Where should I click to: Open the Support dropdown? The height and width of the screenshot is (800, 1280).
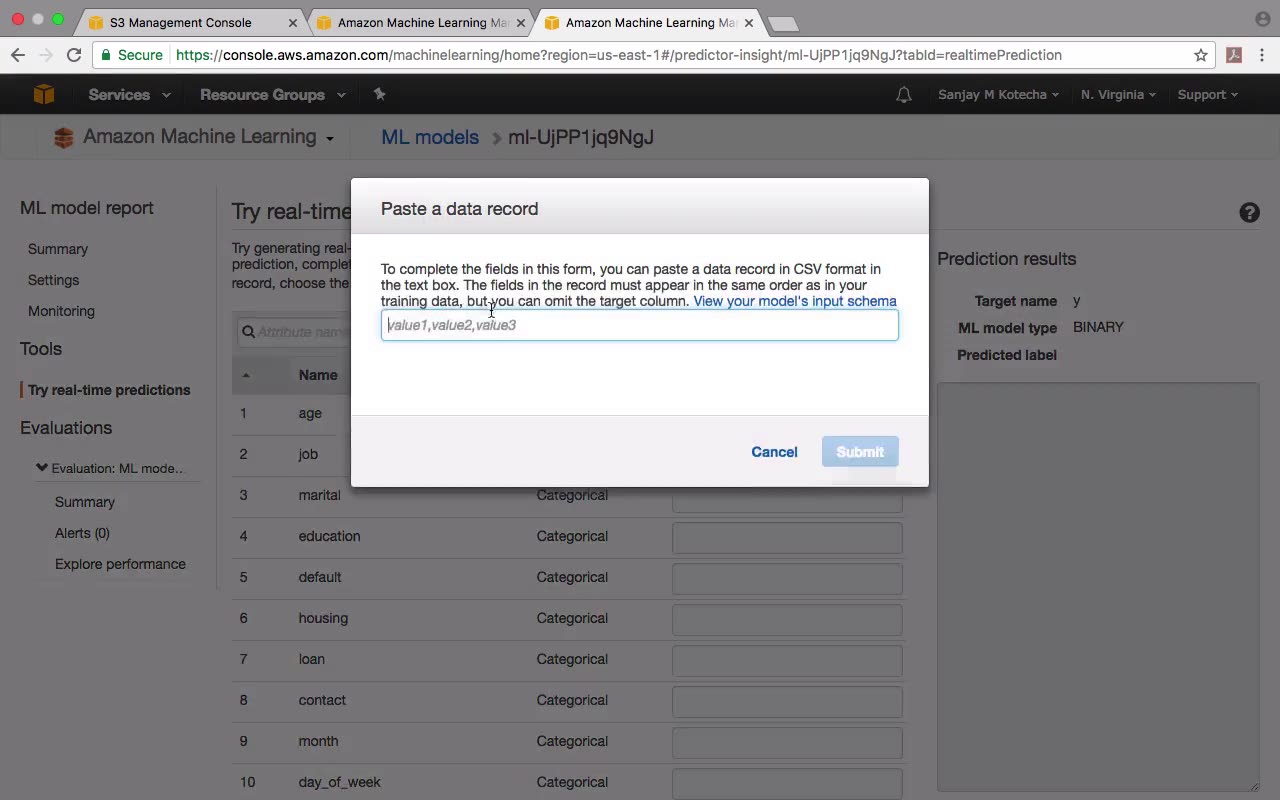(x=1207, y=95)
